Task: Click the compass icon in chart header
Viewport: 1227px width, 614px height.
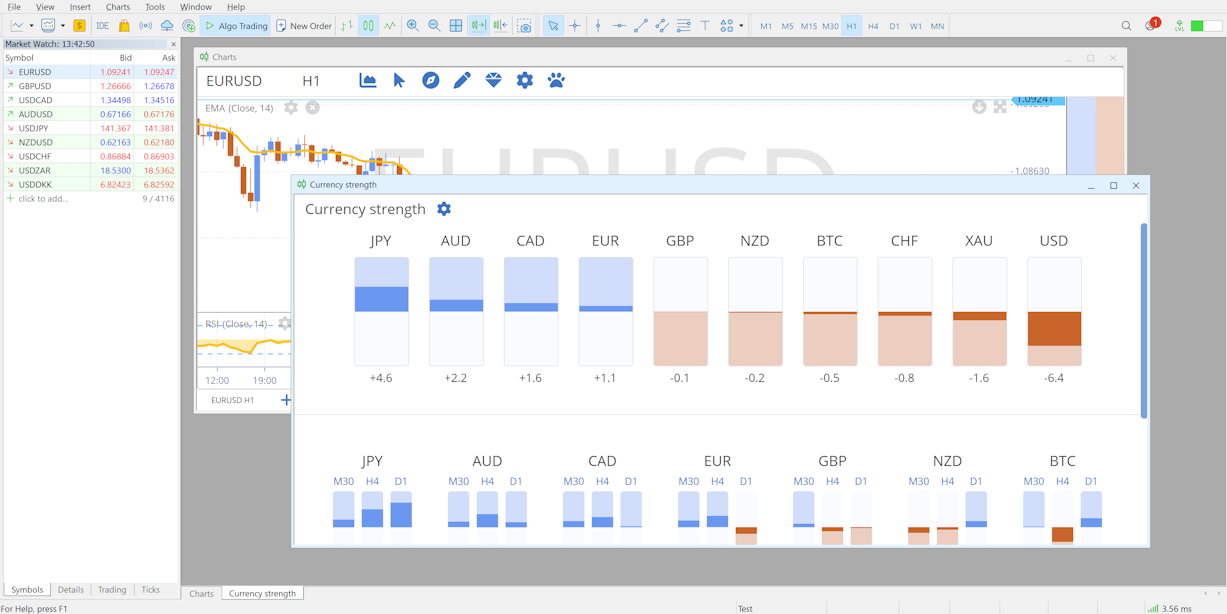Action: coord(430,80)
